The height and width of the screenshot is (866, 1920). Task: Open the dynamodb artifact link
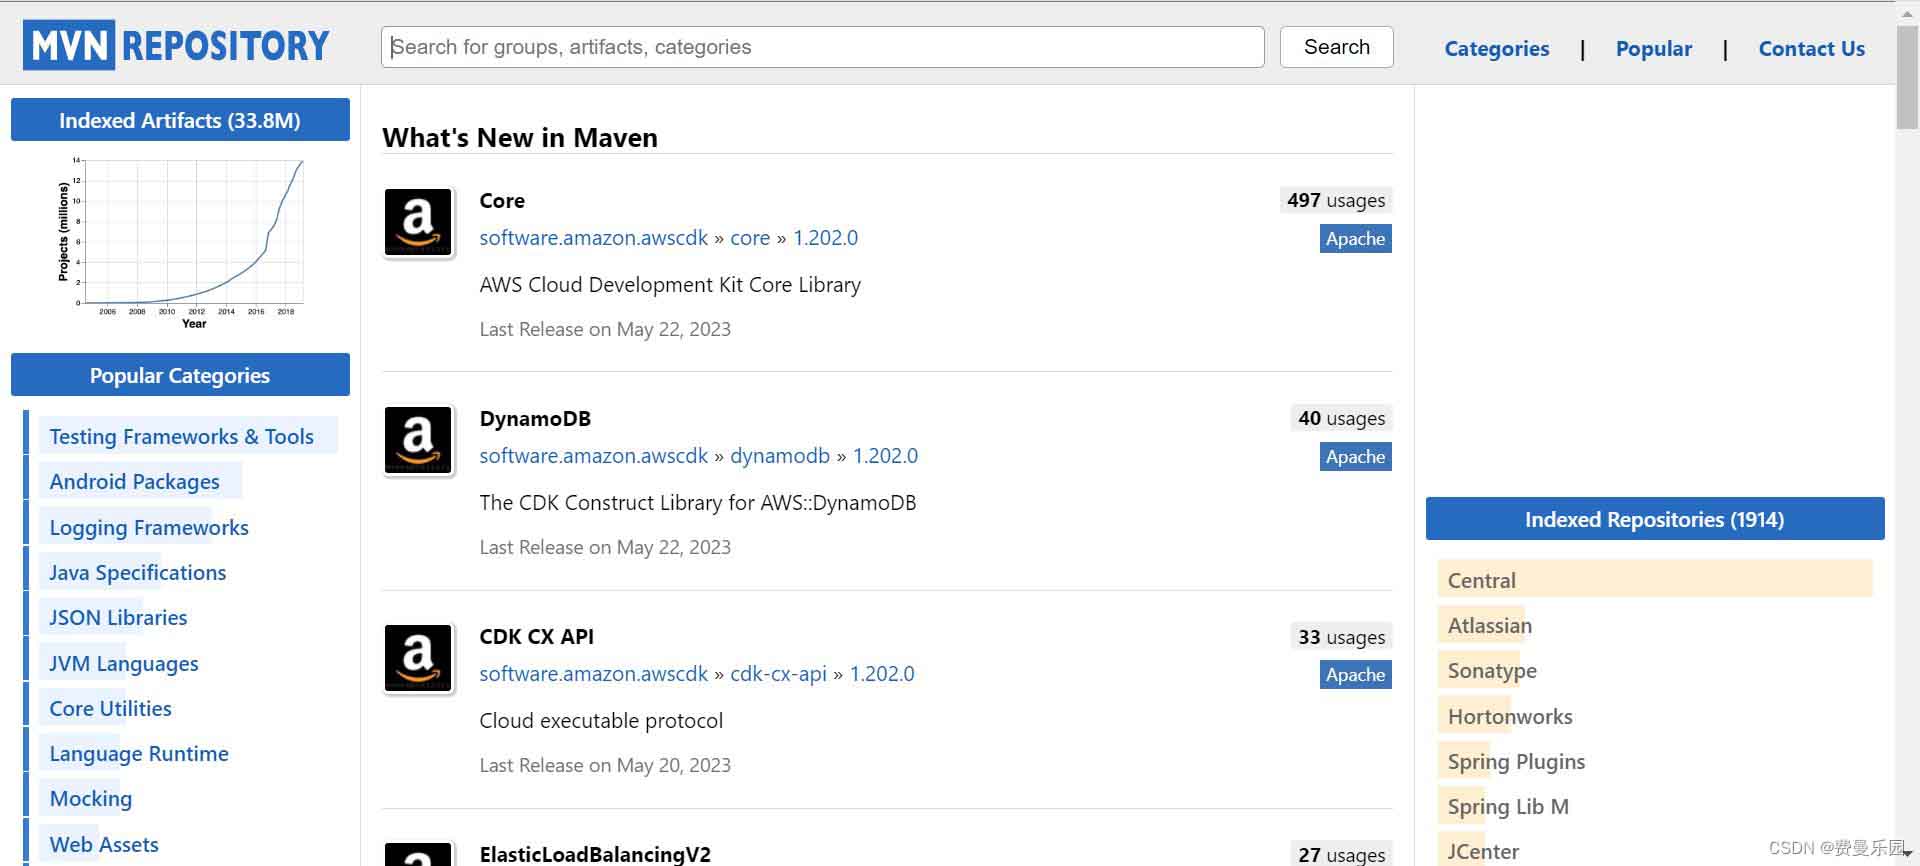(780, 456)
